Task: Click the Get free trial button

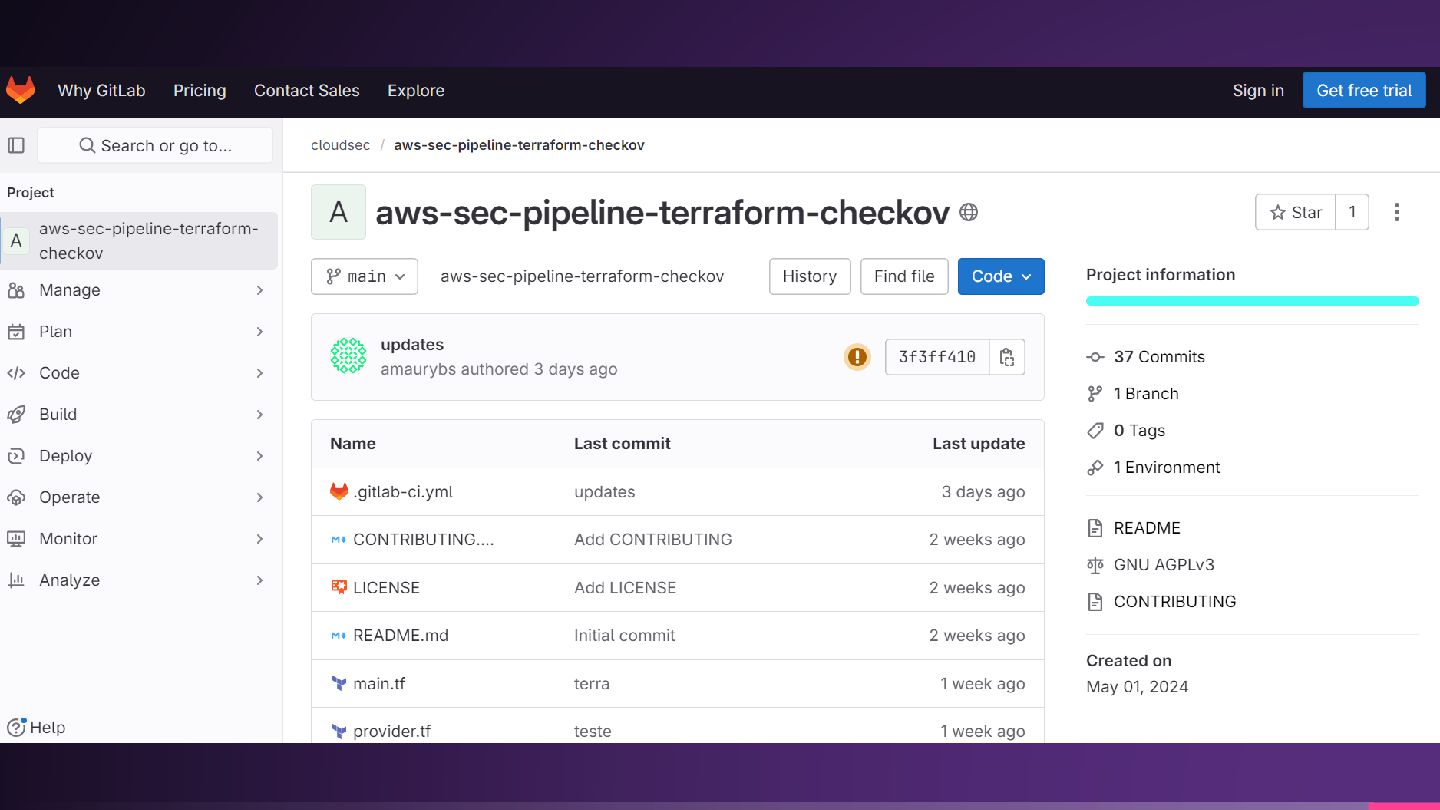Action: (1364, 90)
